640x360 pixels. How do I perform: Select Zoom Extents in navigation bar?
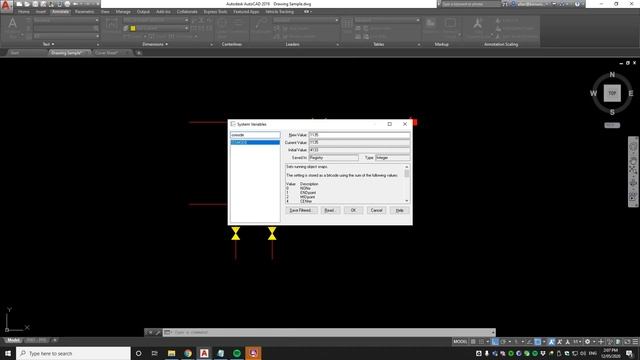tap(633, 169)
